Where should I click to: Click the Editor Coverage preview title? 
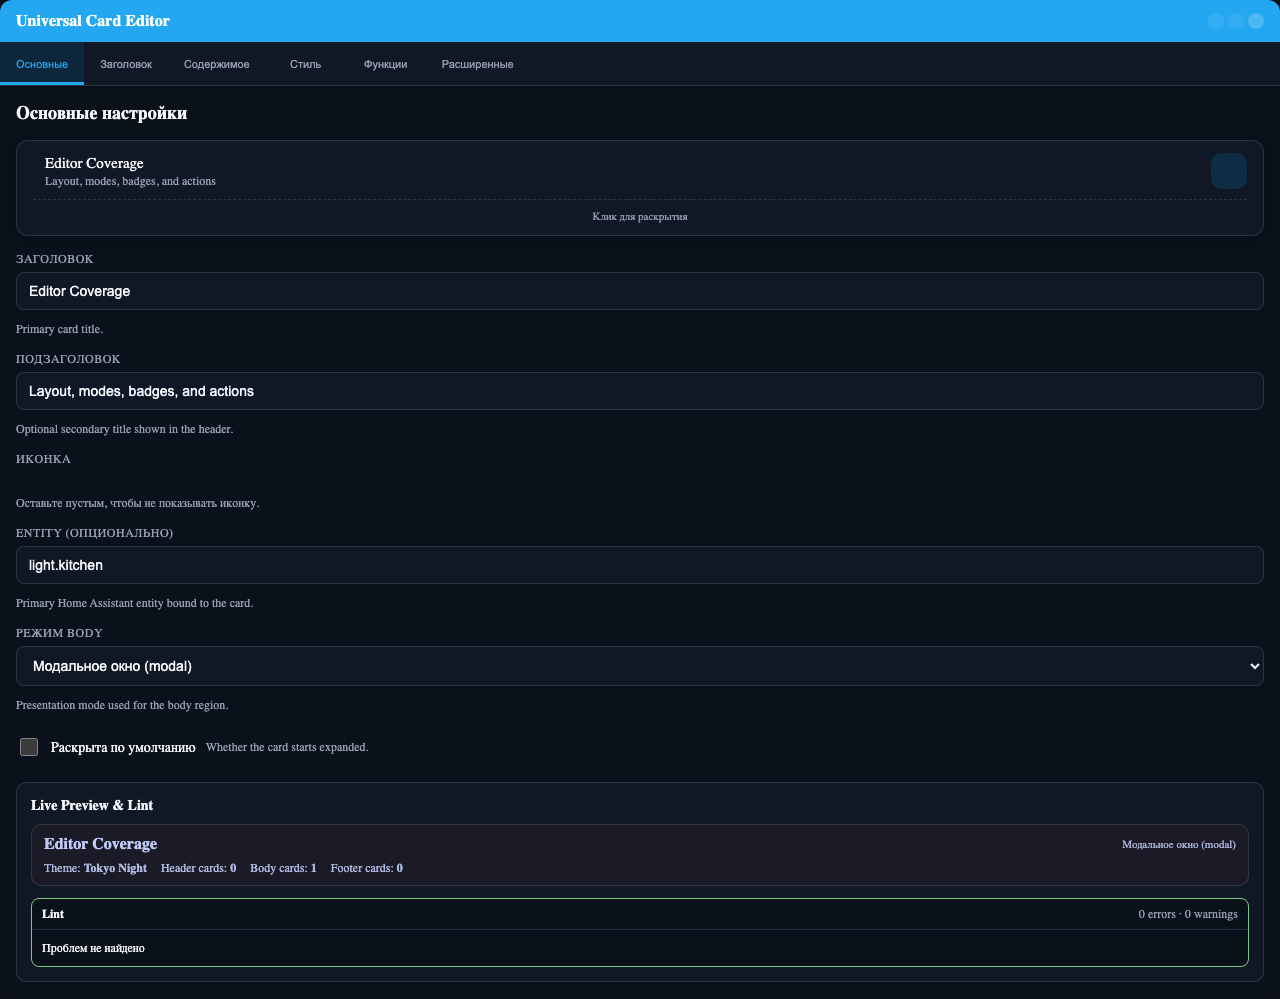point(100,844)
